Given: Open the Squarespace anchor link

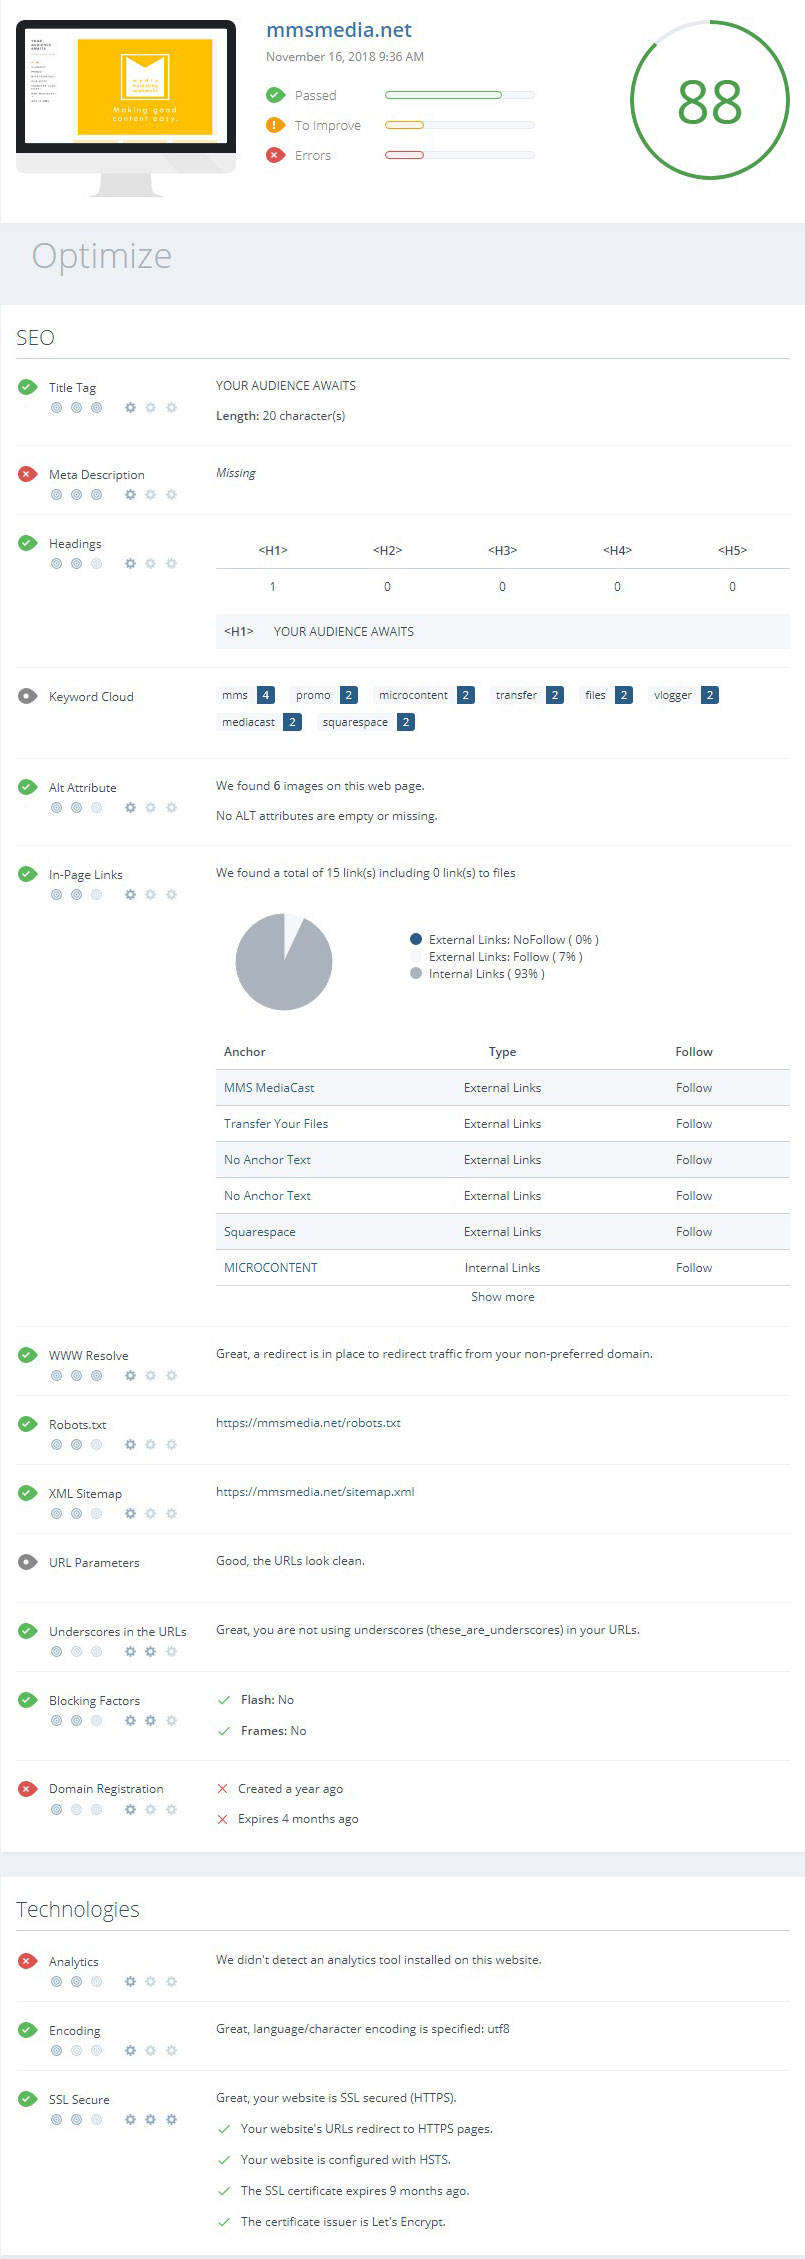Looking at the screenshot, I should pyautogui.click(x=260, y=1232).
